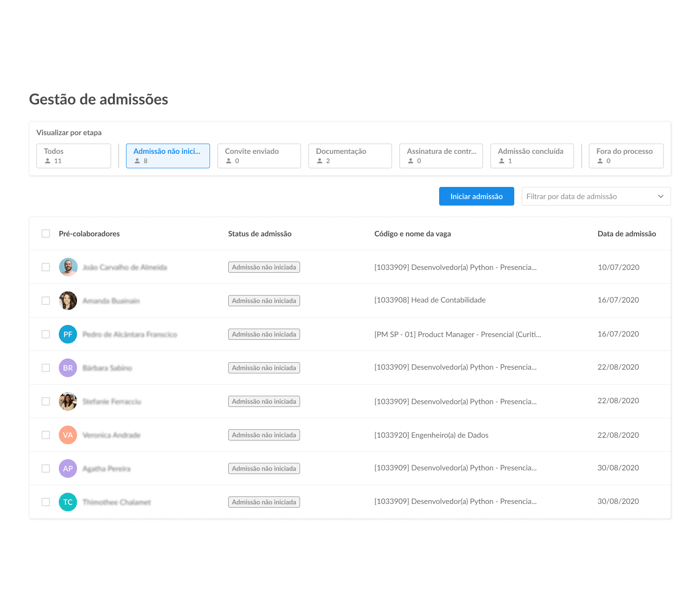Click '[1033920] Engenheiro(a) de Dados' job text
Screen dimensions: 700x606
coord(431,435)
